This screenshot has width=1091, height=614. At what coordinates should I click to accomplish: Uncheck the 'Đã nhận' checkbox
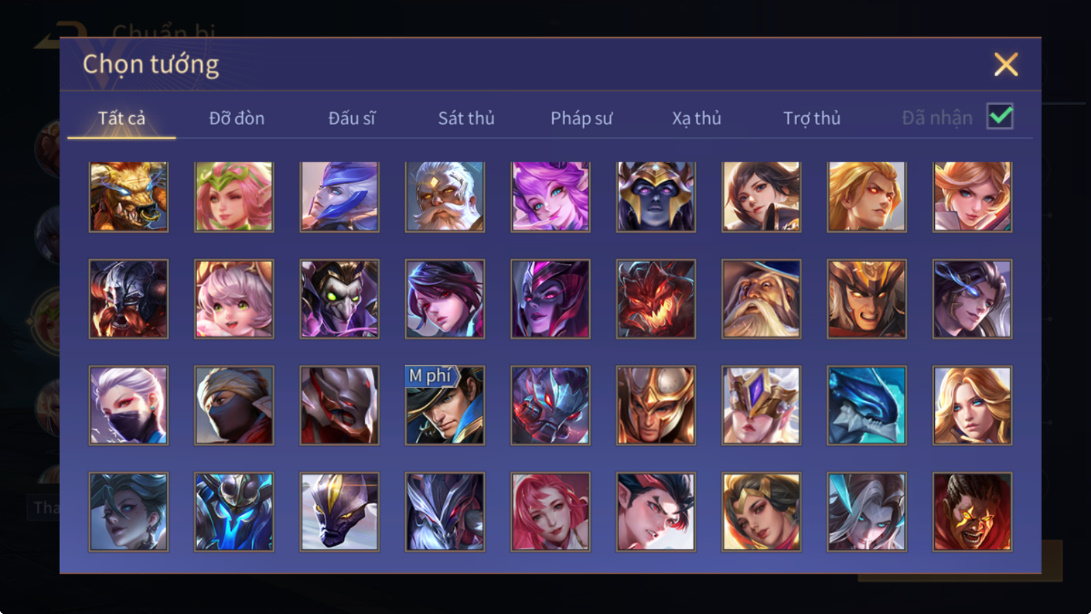(x=1000, y=116)
